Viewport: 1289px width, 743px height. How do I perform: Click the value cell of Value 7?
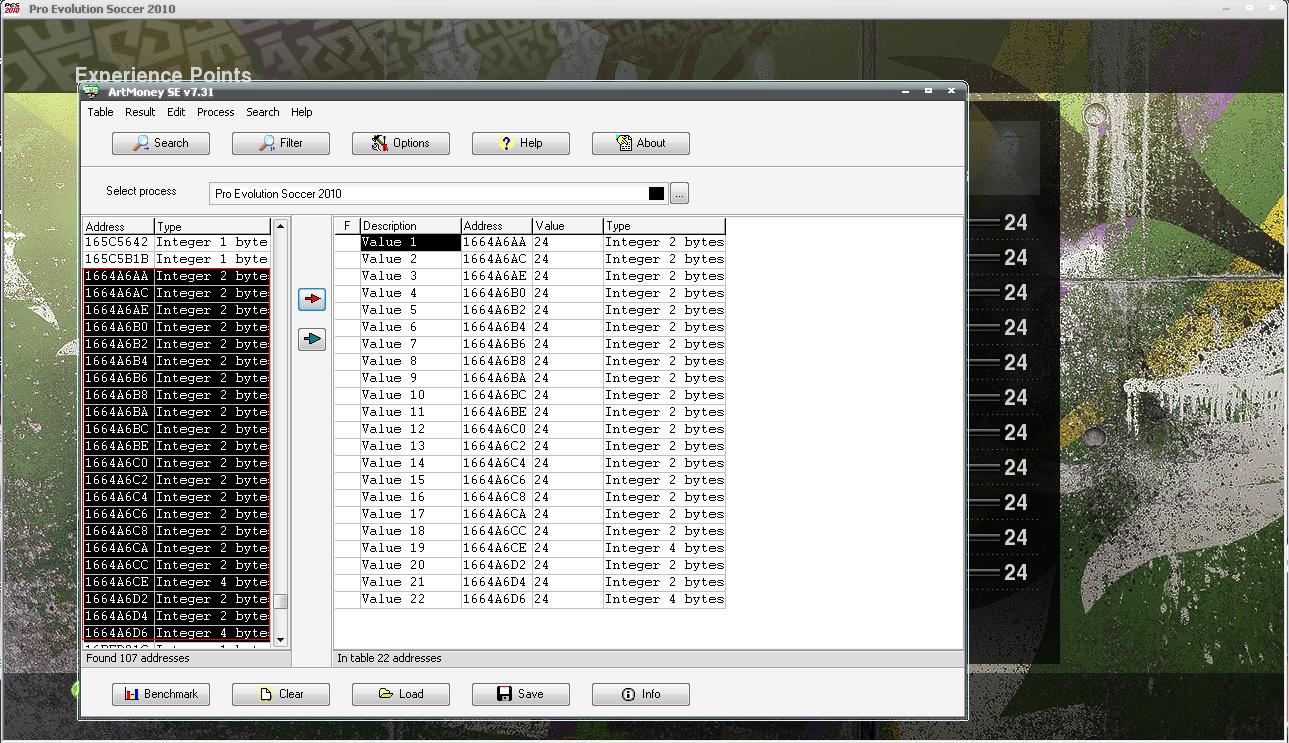[567, 344]
